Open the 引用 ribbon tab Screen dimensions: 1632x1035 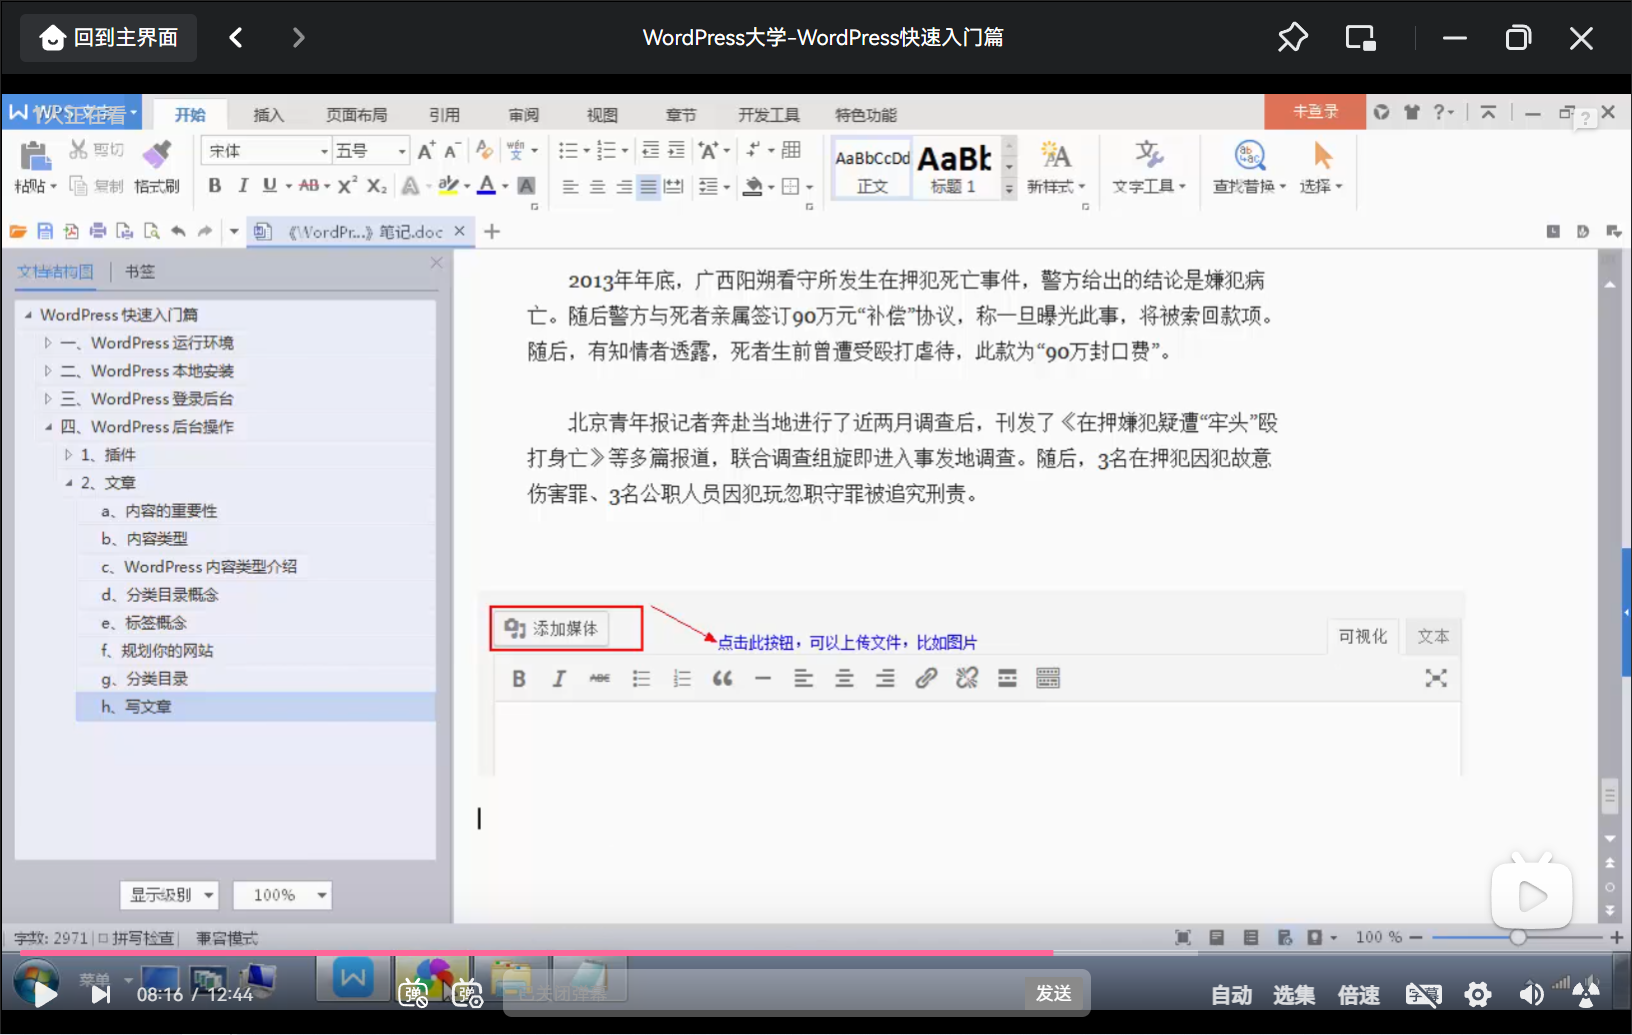click(x=444, y=114)
